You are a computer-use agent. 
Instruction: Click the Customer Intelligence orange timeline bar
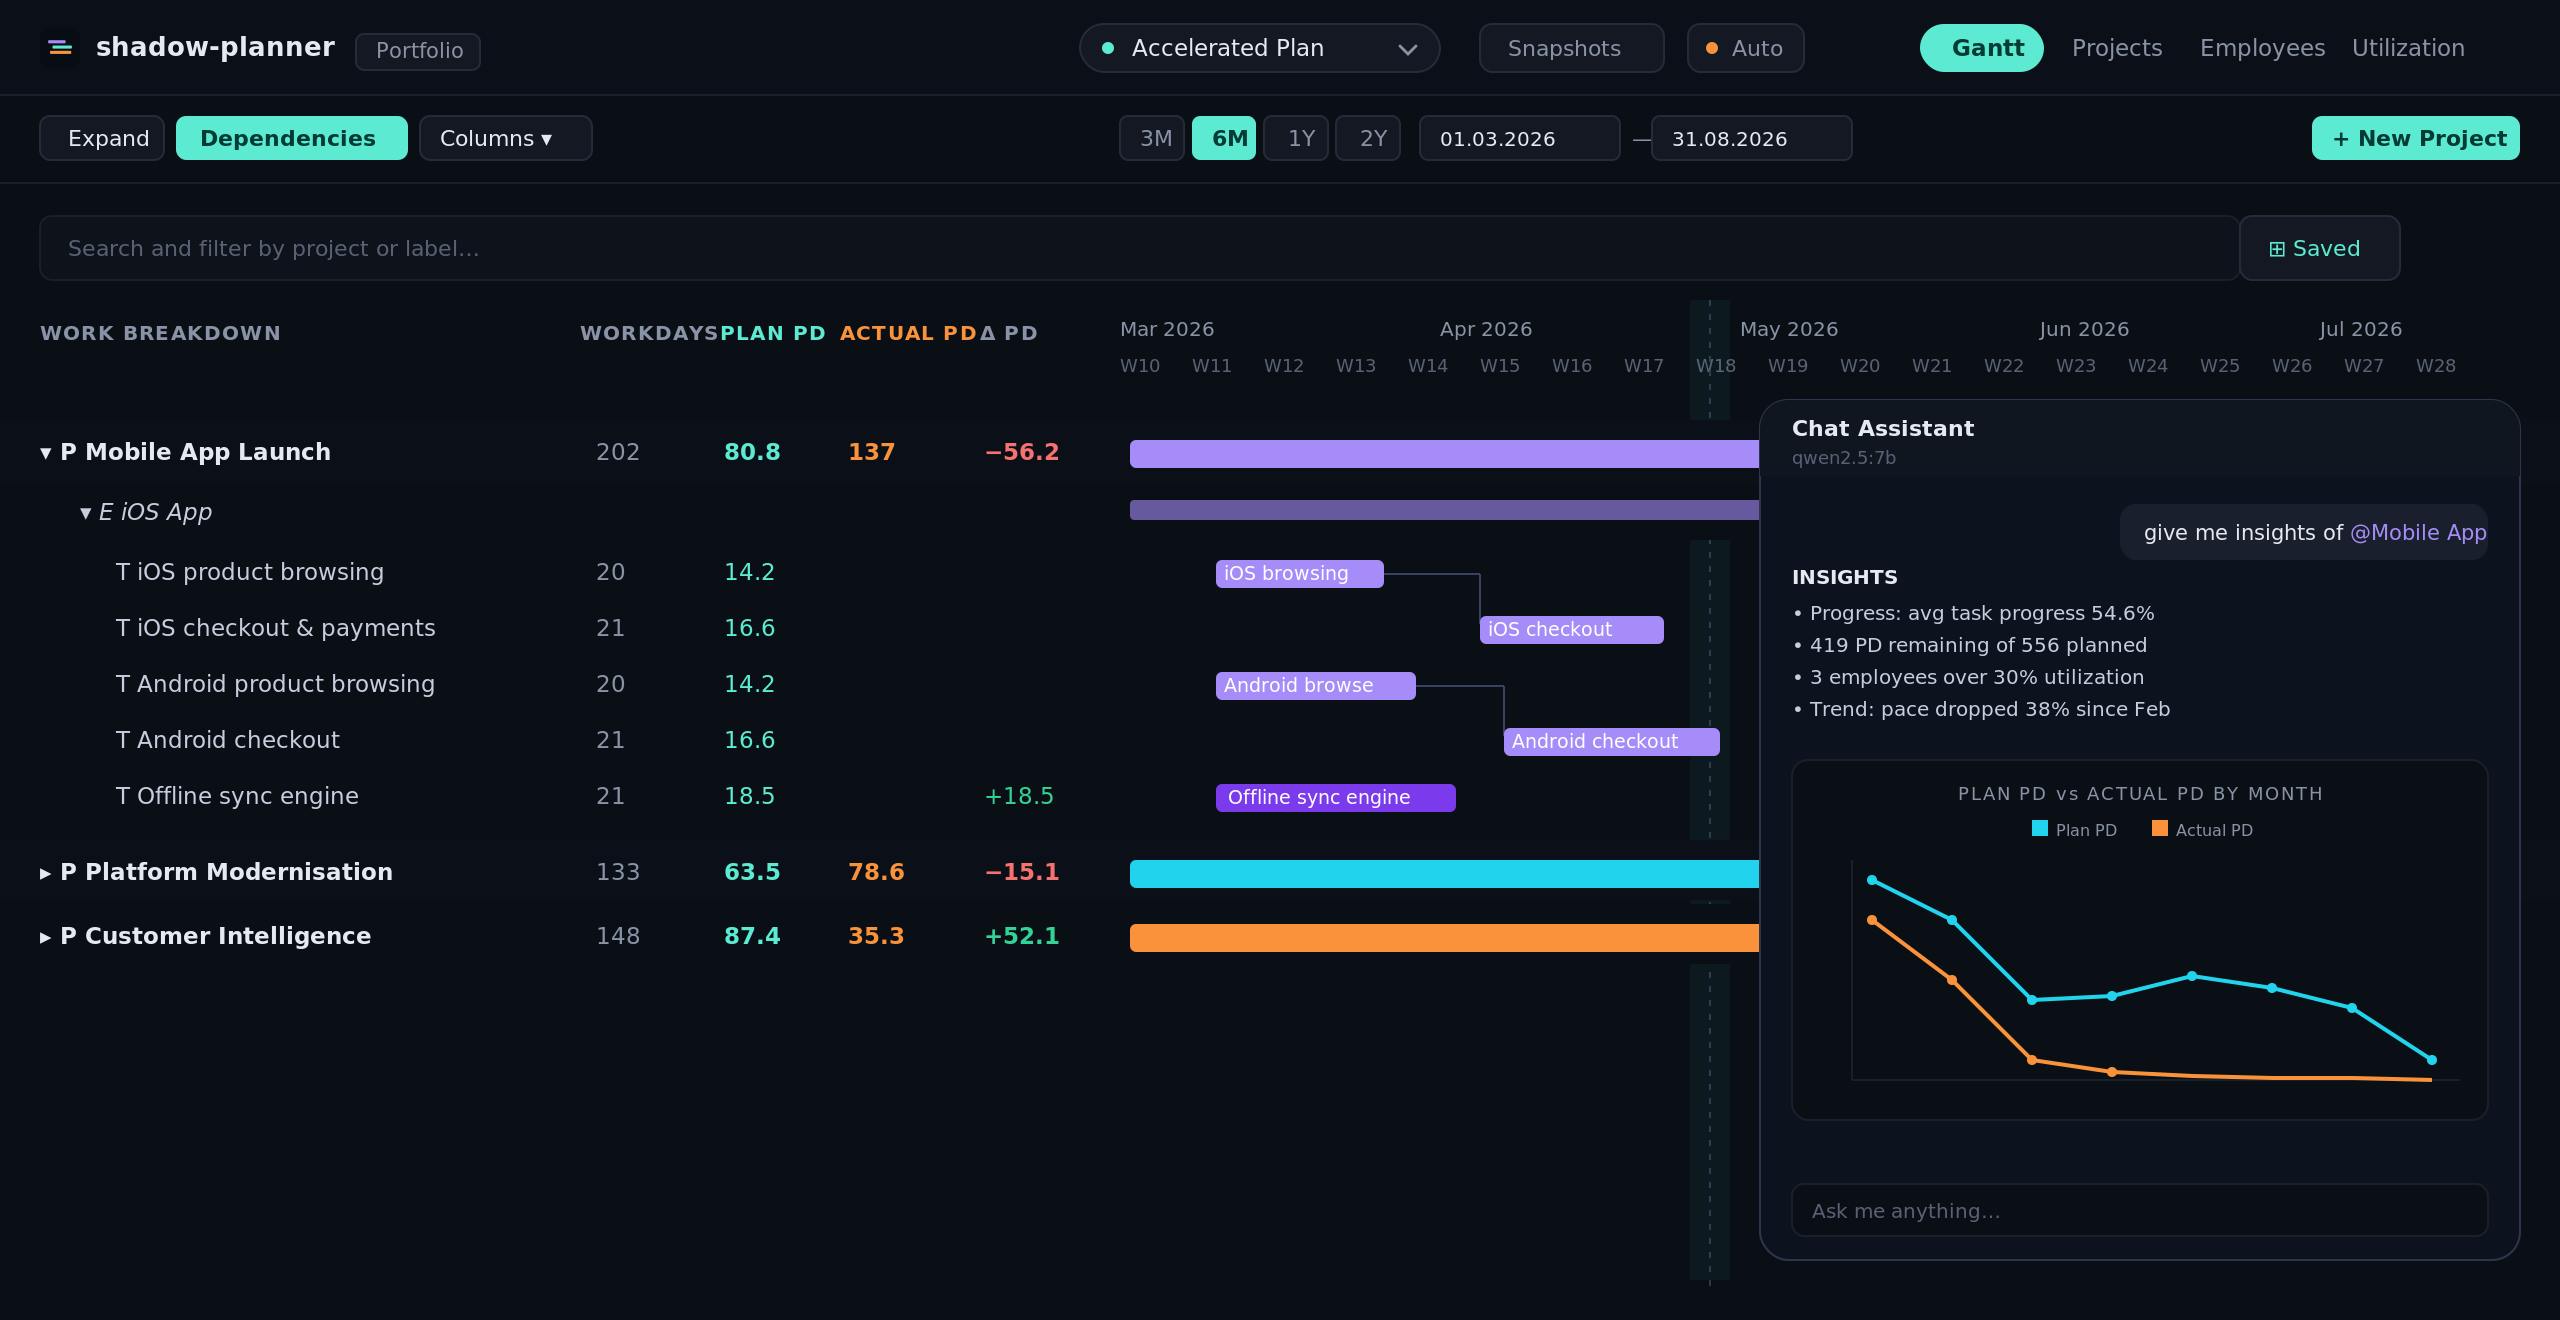click(1444, 938)
